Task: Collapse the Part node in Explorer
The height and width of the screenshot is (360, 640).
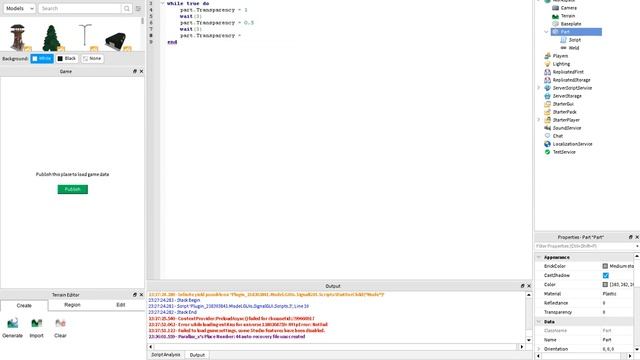Action: (x=546, y=32)
